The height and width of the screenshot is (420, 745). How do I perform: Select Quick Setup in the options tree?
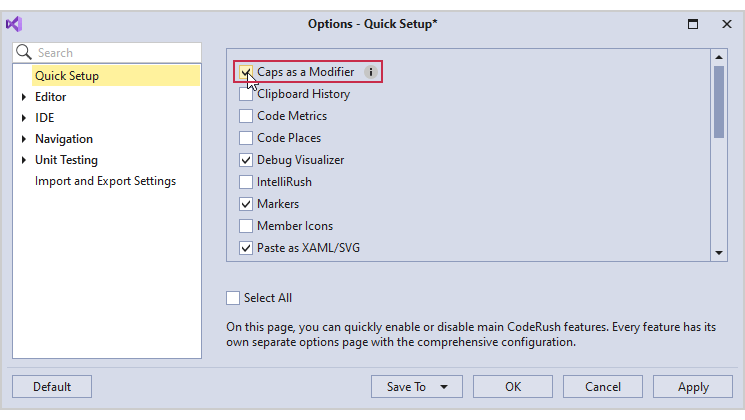(x=66, y=75)
